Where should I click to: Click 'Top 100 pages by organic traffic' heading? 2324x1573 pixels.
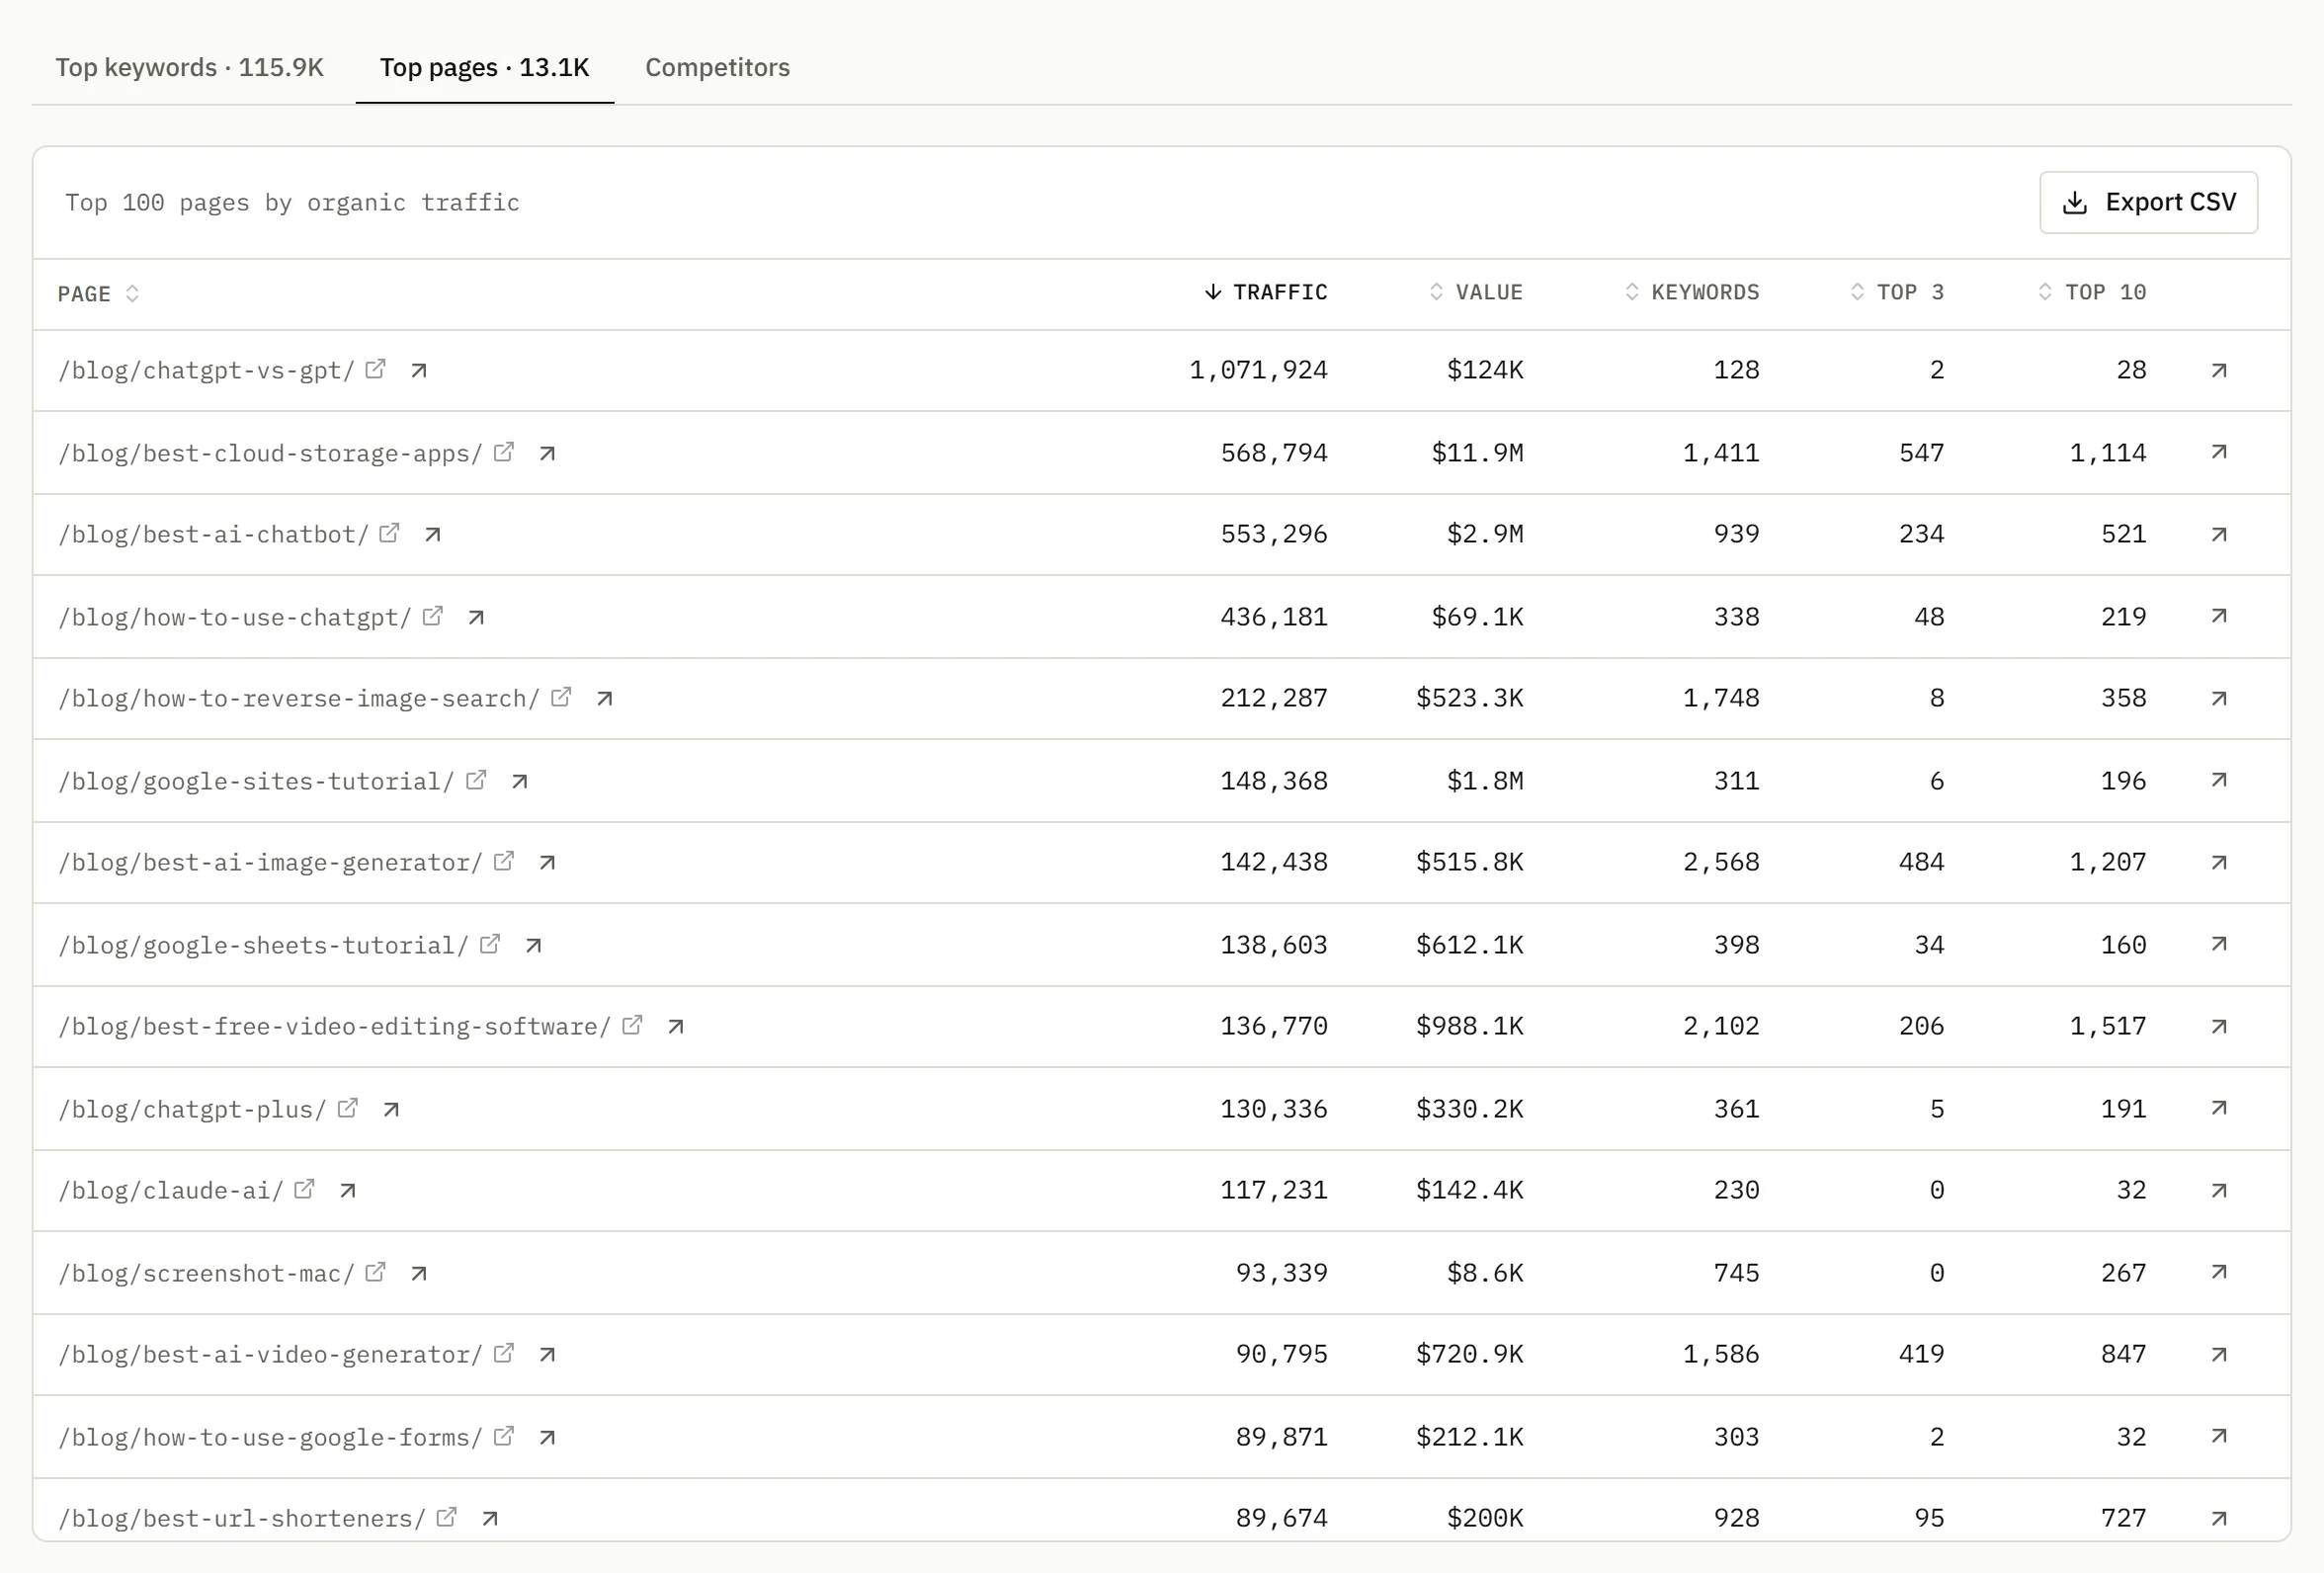coord(292,203)
